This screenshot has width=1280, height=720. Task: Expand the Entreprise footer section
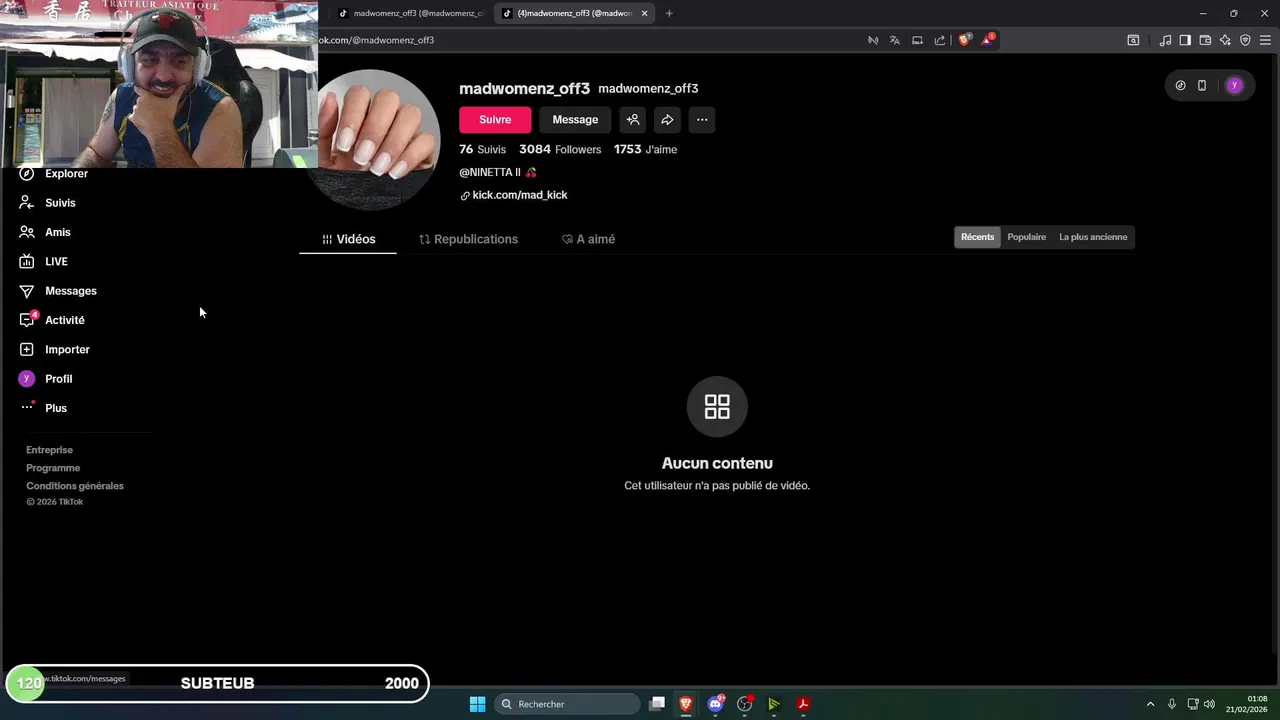49,450
